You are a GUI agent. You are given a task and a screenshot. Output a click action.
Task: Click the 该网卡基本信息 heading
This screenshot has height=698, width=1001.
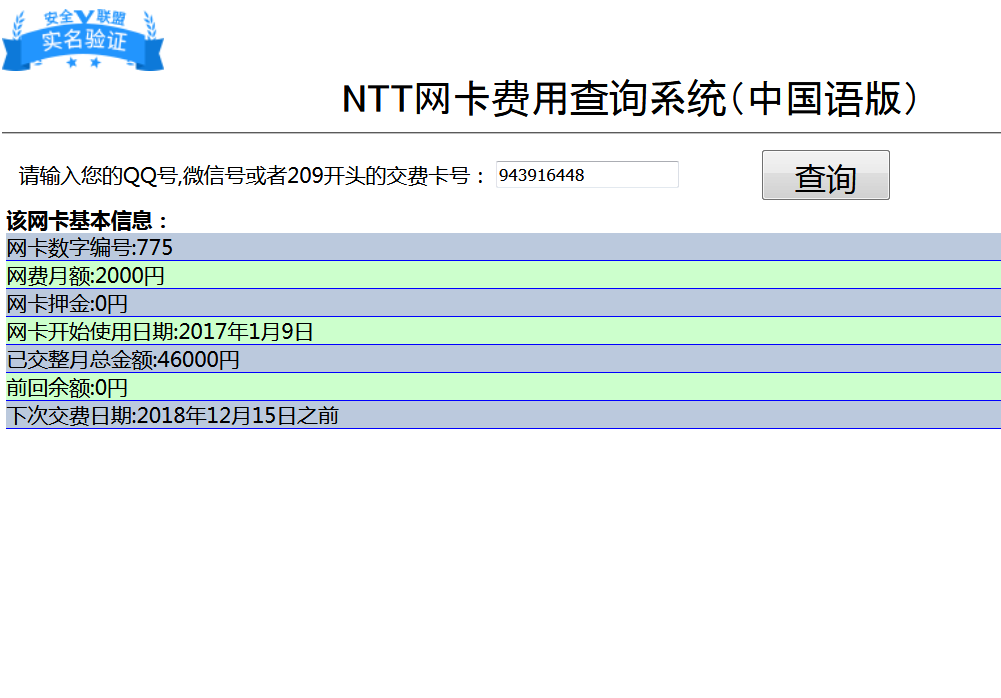tap(88, 221)
